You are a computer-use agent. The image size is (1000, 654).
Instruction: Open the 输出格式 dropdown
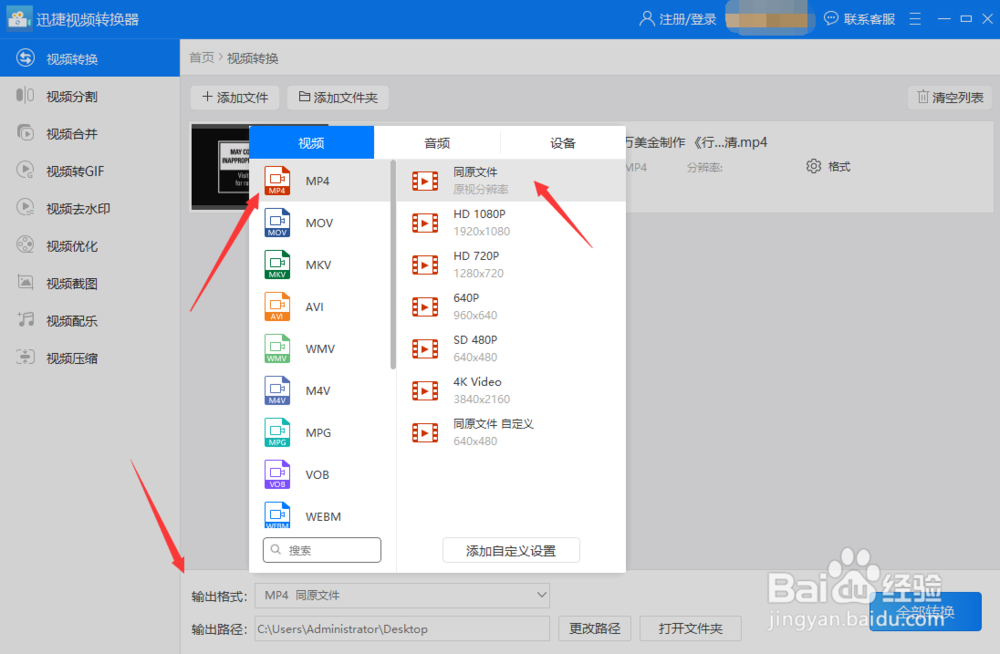pyautogui.click(x=402, y=595)
